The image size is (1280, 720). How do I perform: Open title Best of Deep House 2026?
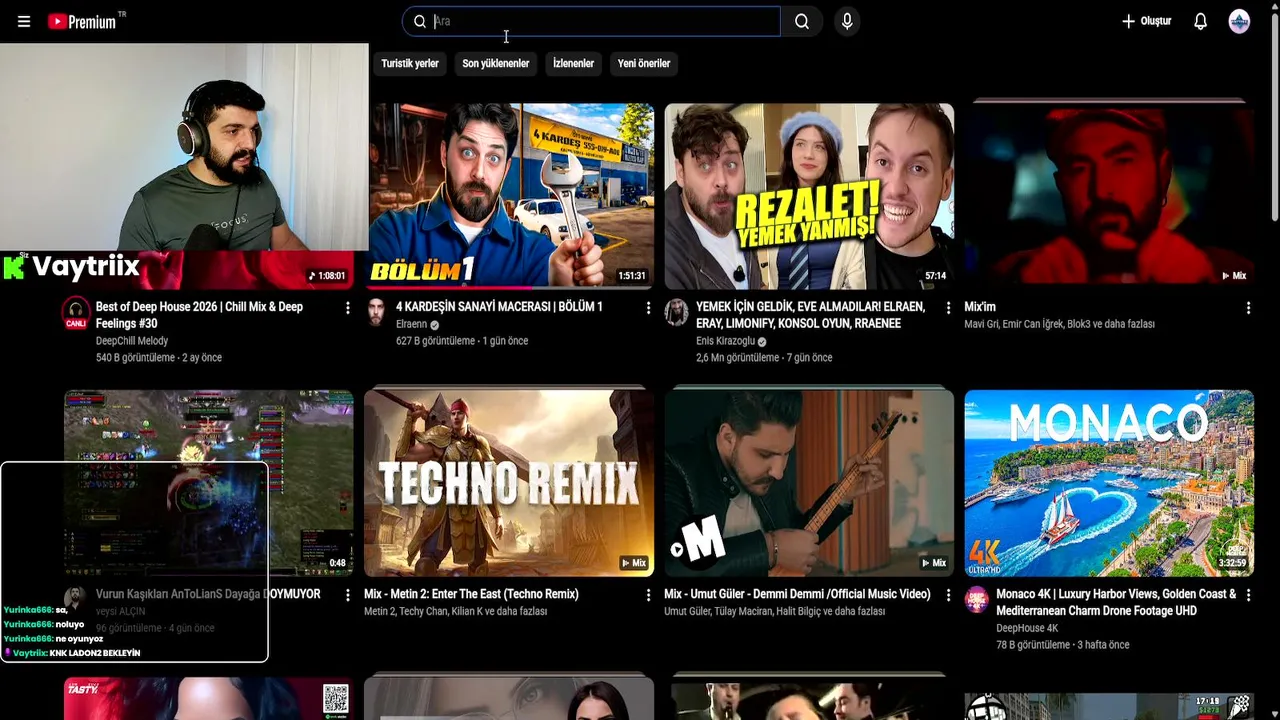pyautogui.click(x=199, y=315)
